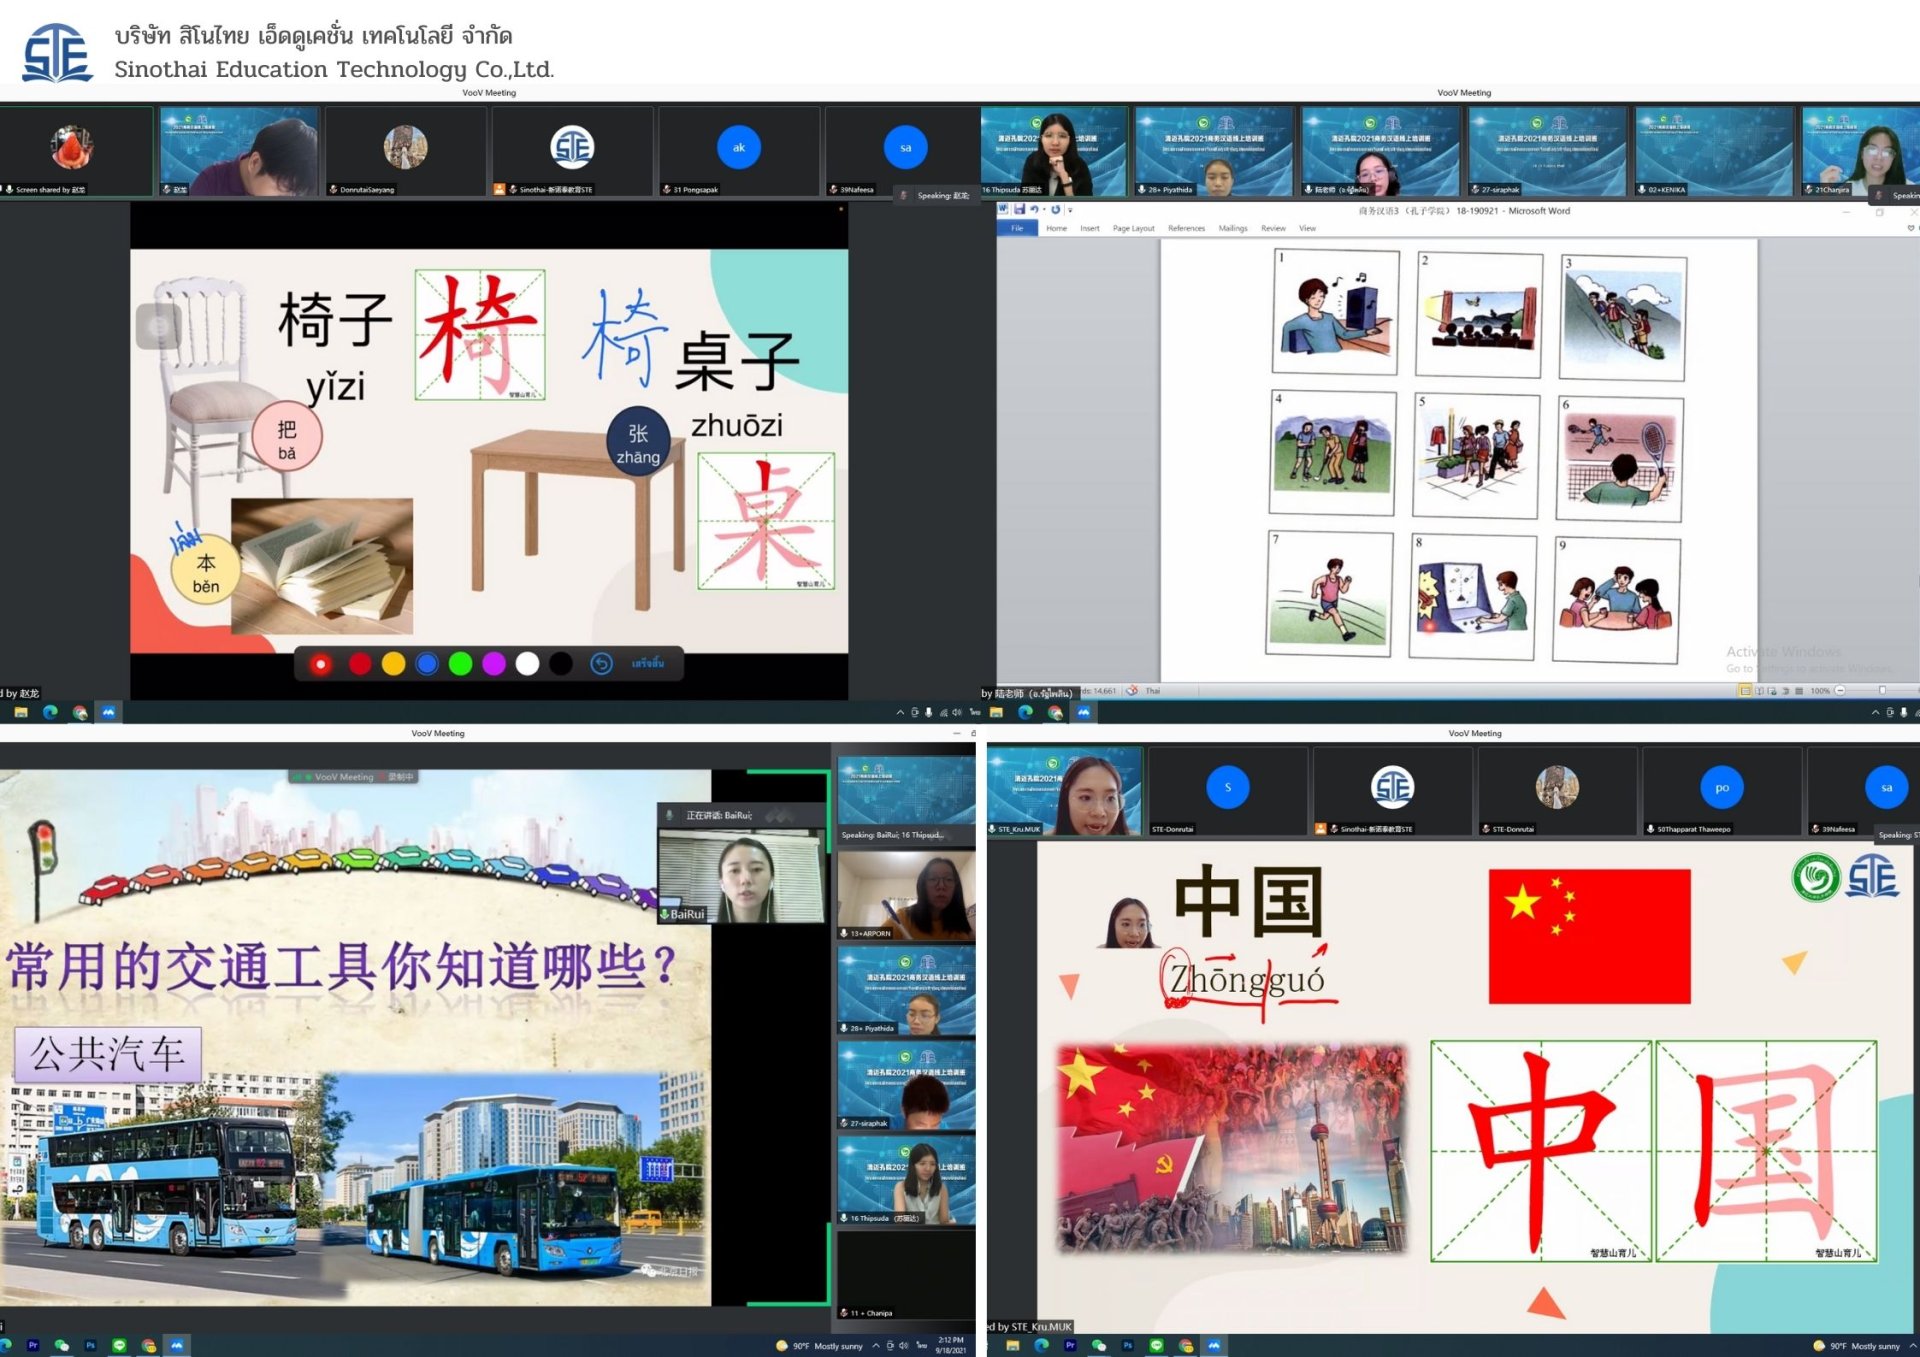Select picture 6 of tennis players
The image size is (1920, 1357).
1620,459
